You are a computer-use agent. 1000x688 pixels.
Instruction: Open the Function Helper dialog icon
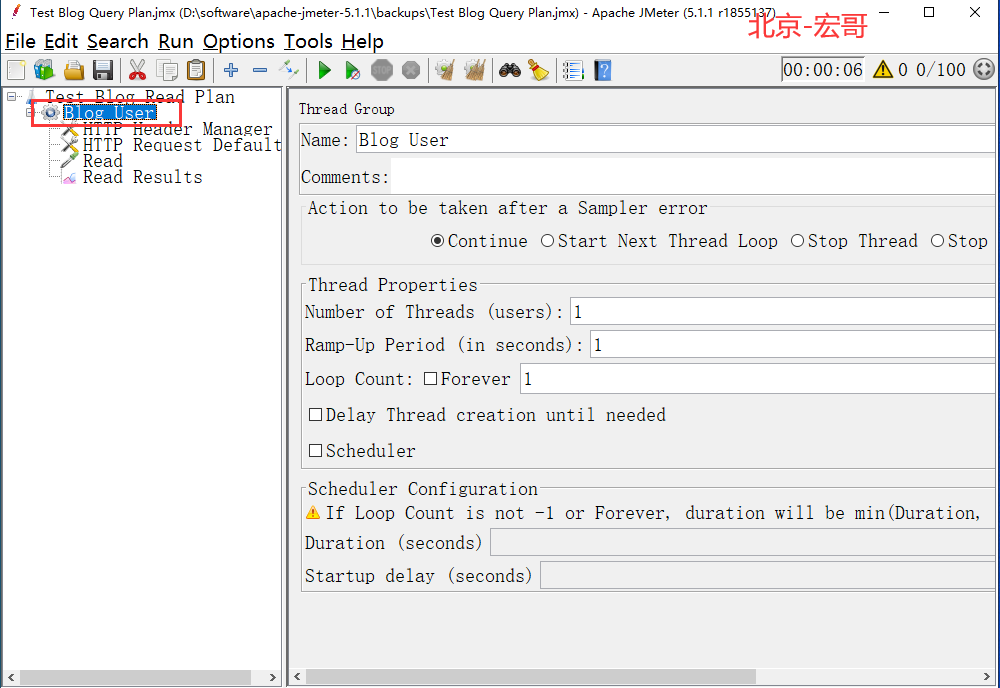[573, 70]
